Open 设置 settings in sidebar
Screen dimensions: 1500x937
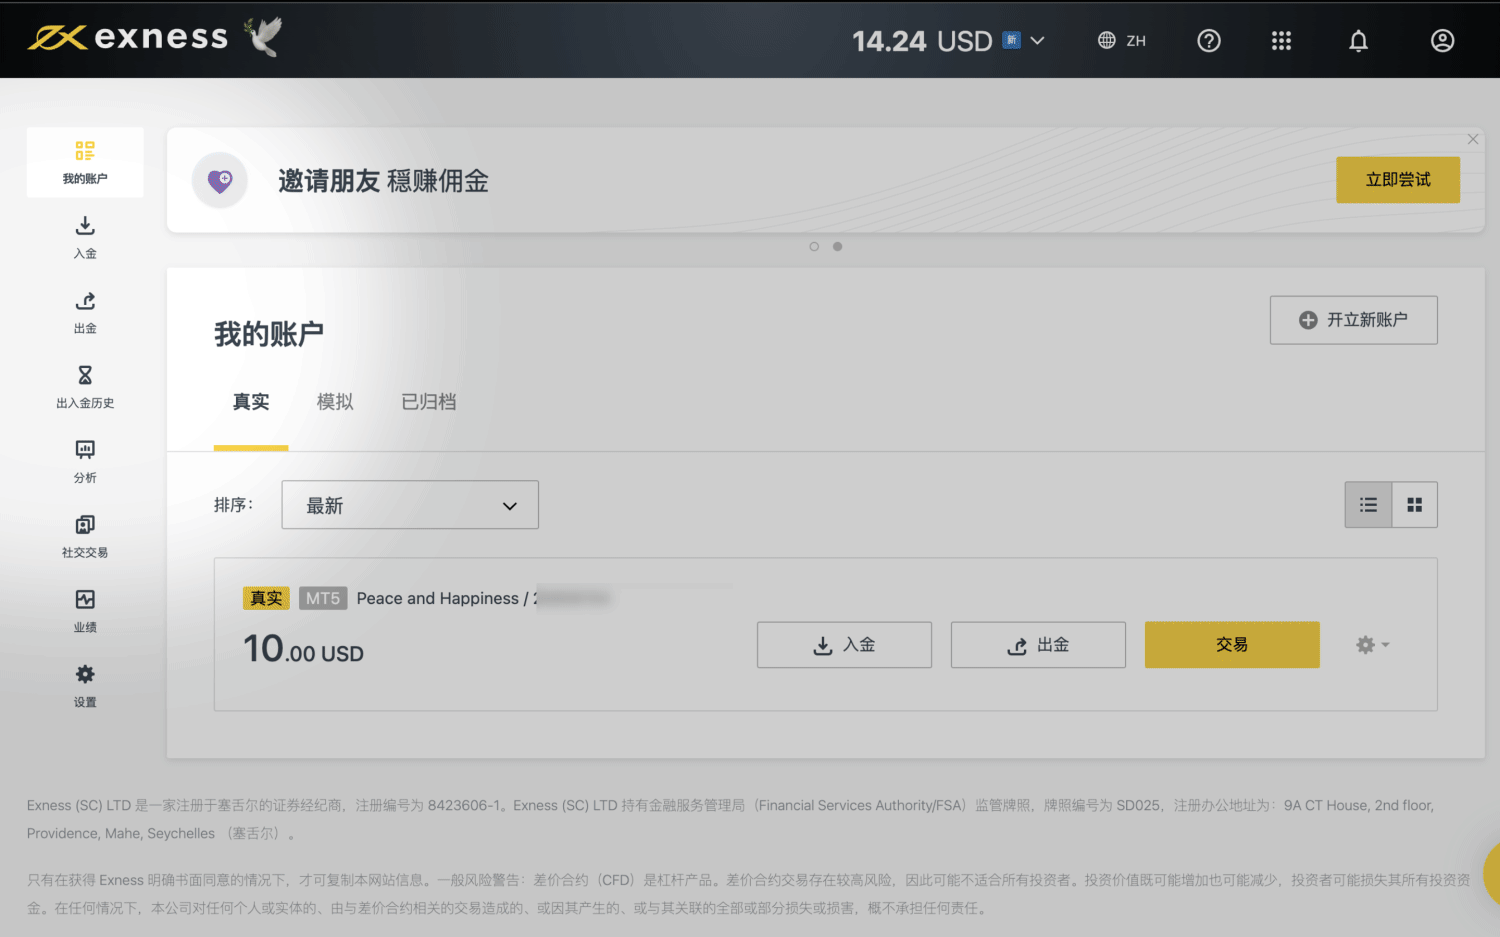coord(85,686)
